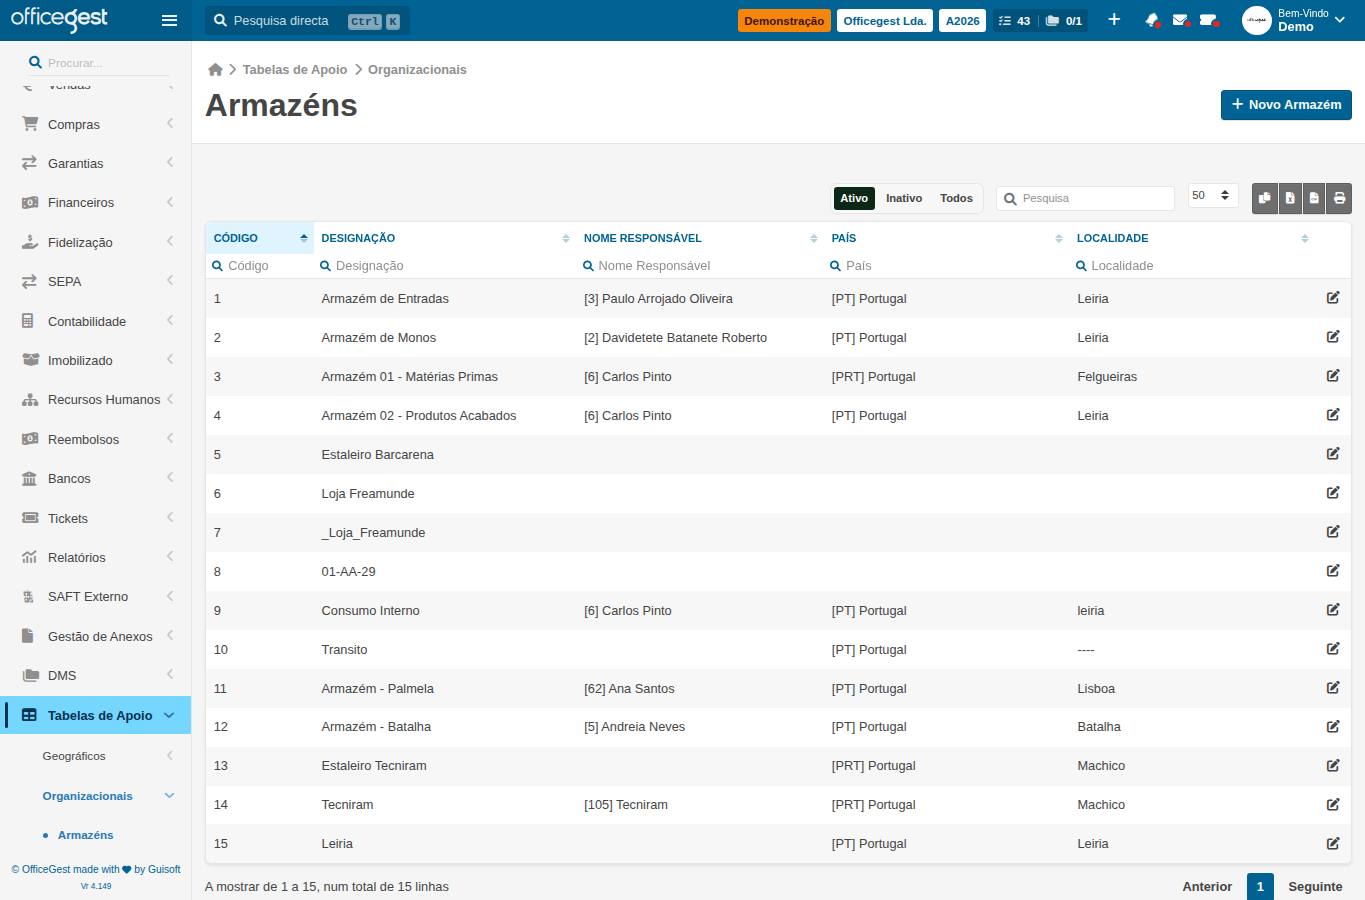Collapse Tabelas de Apoio menu
Viewport: 1365px width, 900px height.
(96, 715)
